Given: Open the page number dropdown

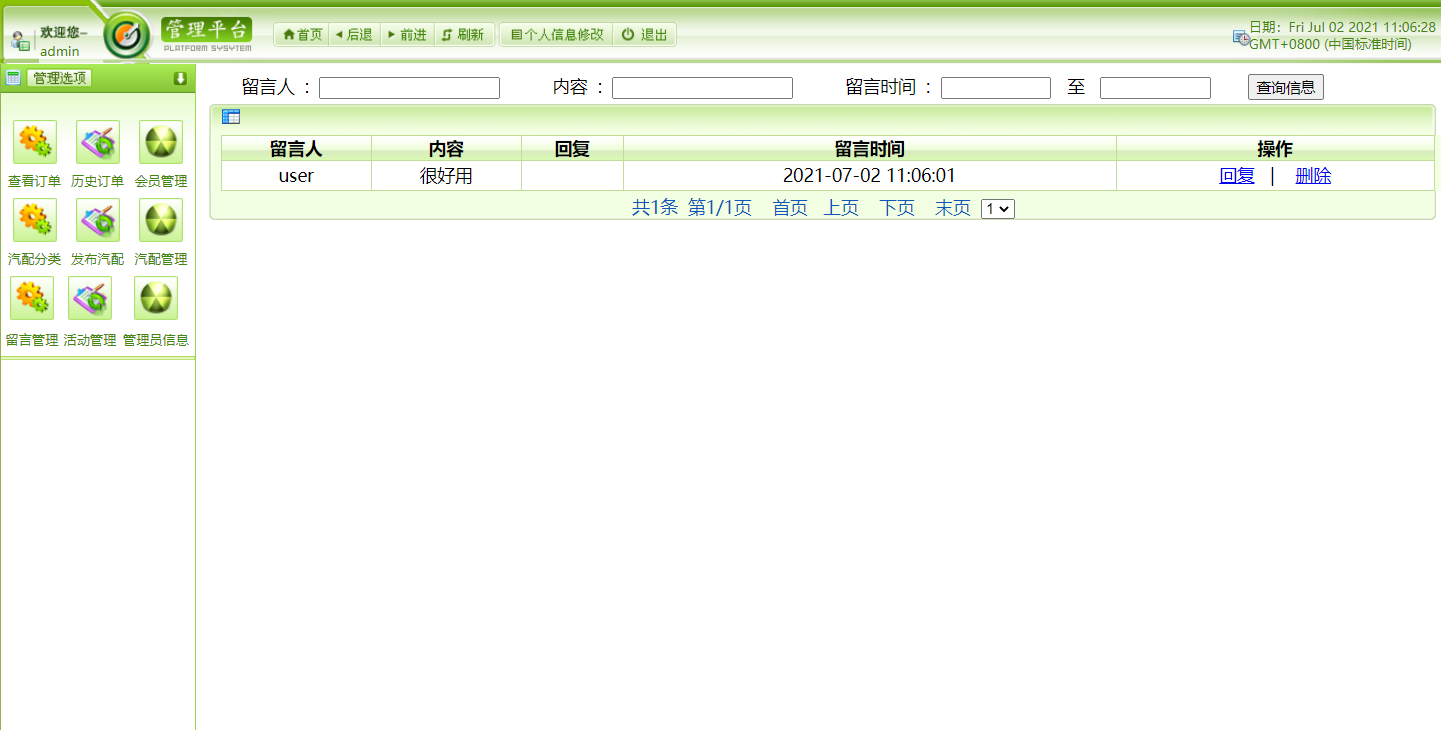Looking at the screenshot, I should coord(996,208).
